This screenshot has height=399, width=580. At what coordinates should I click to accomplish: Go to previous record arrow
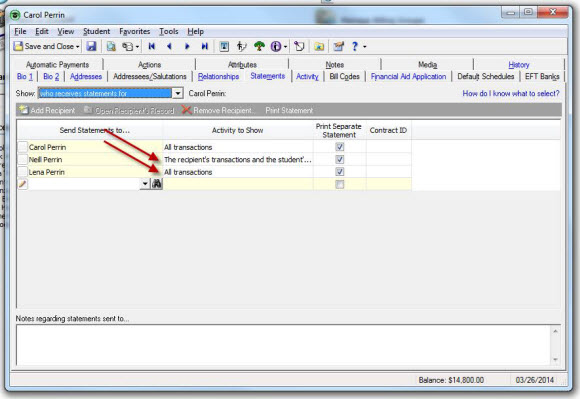[169, 46]
